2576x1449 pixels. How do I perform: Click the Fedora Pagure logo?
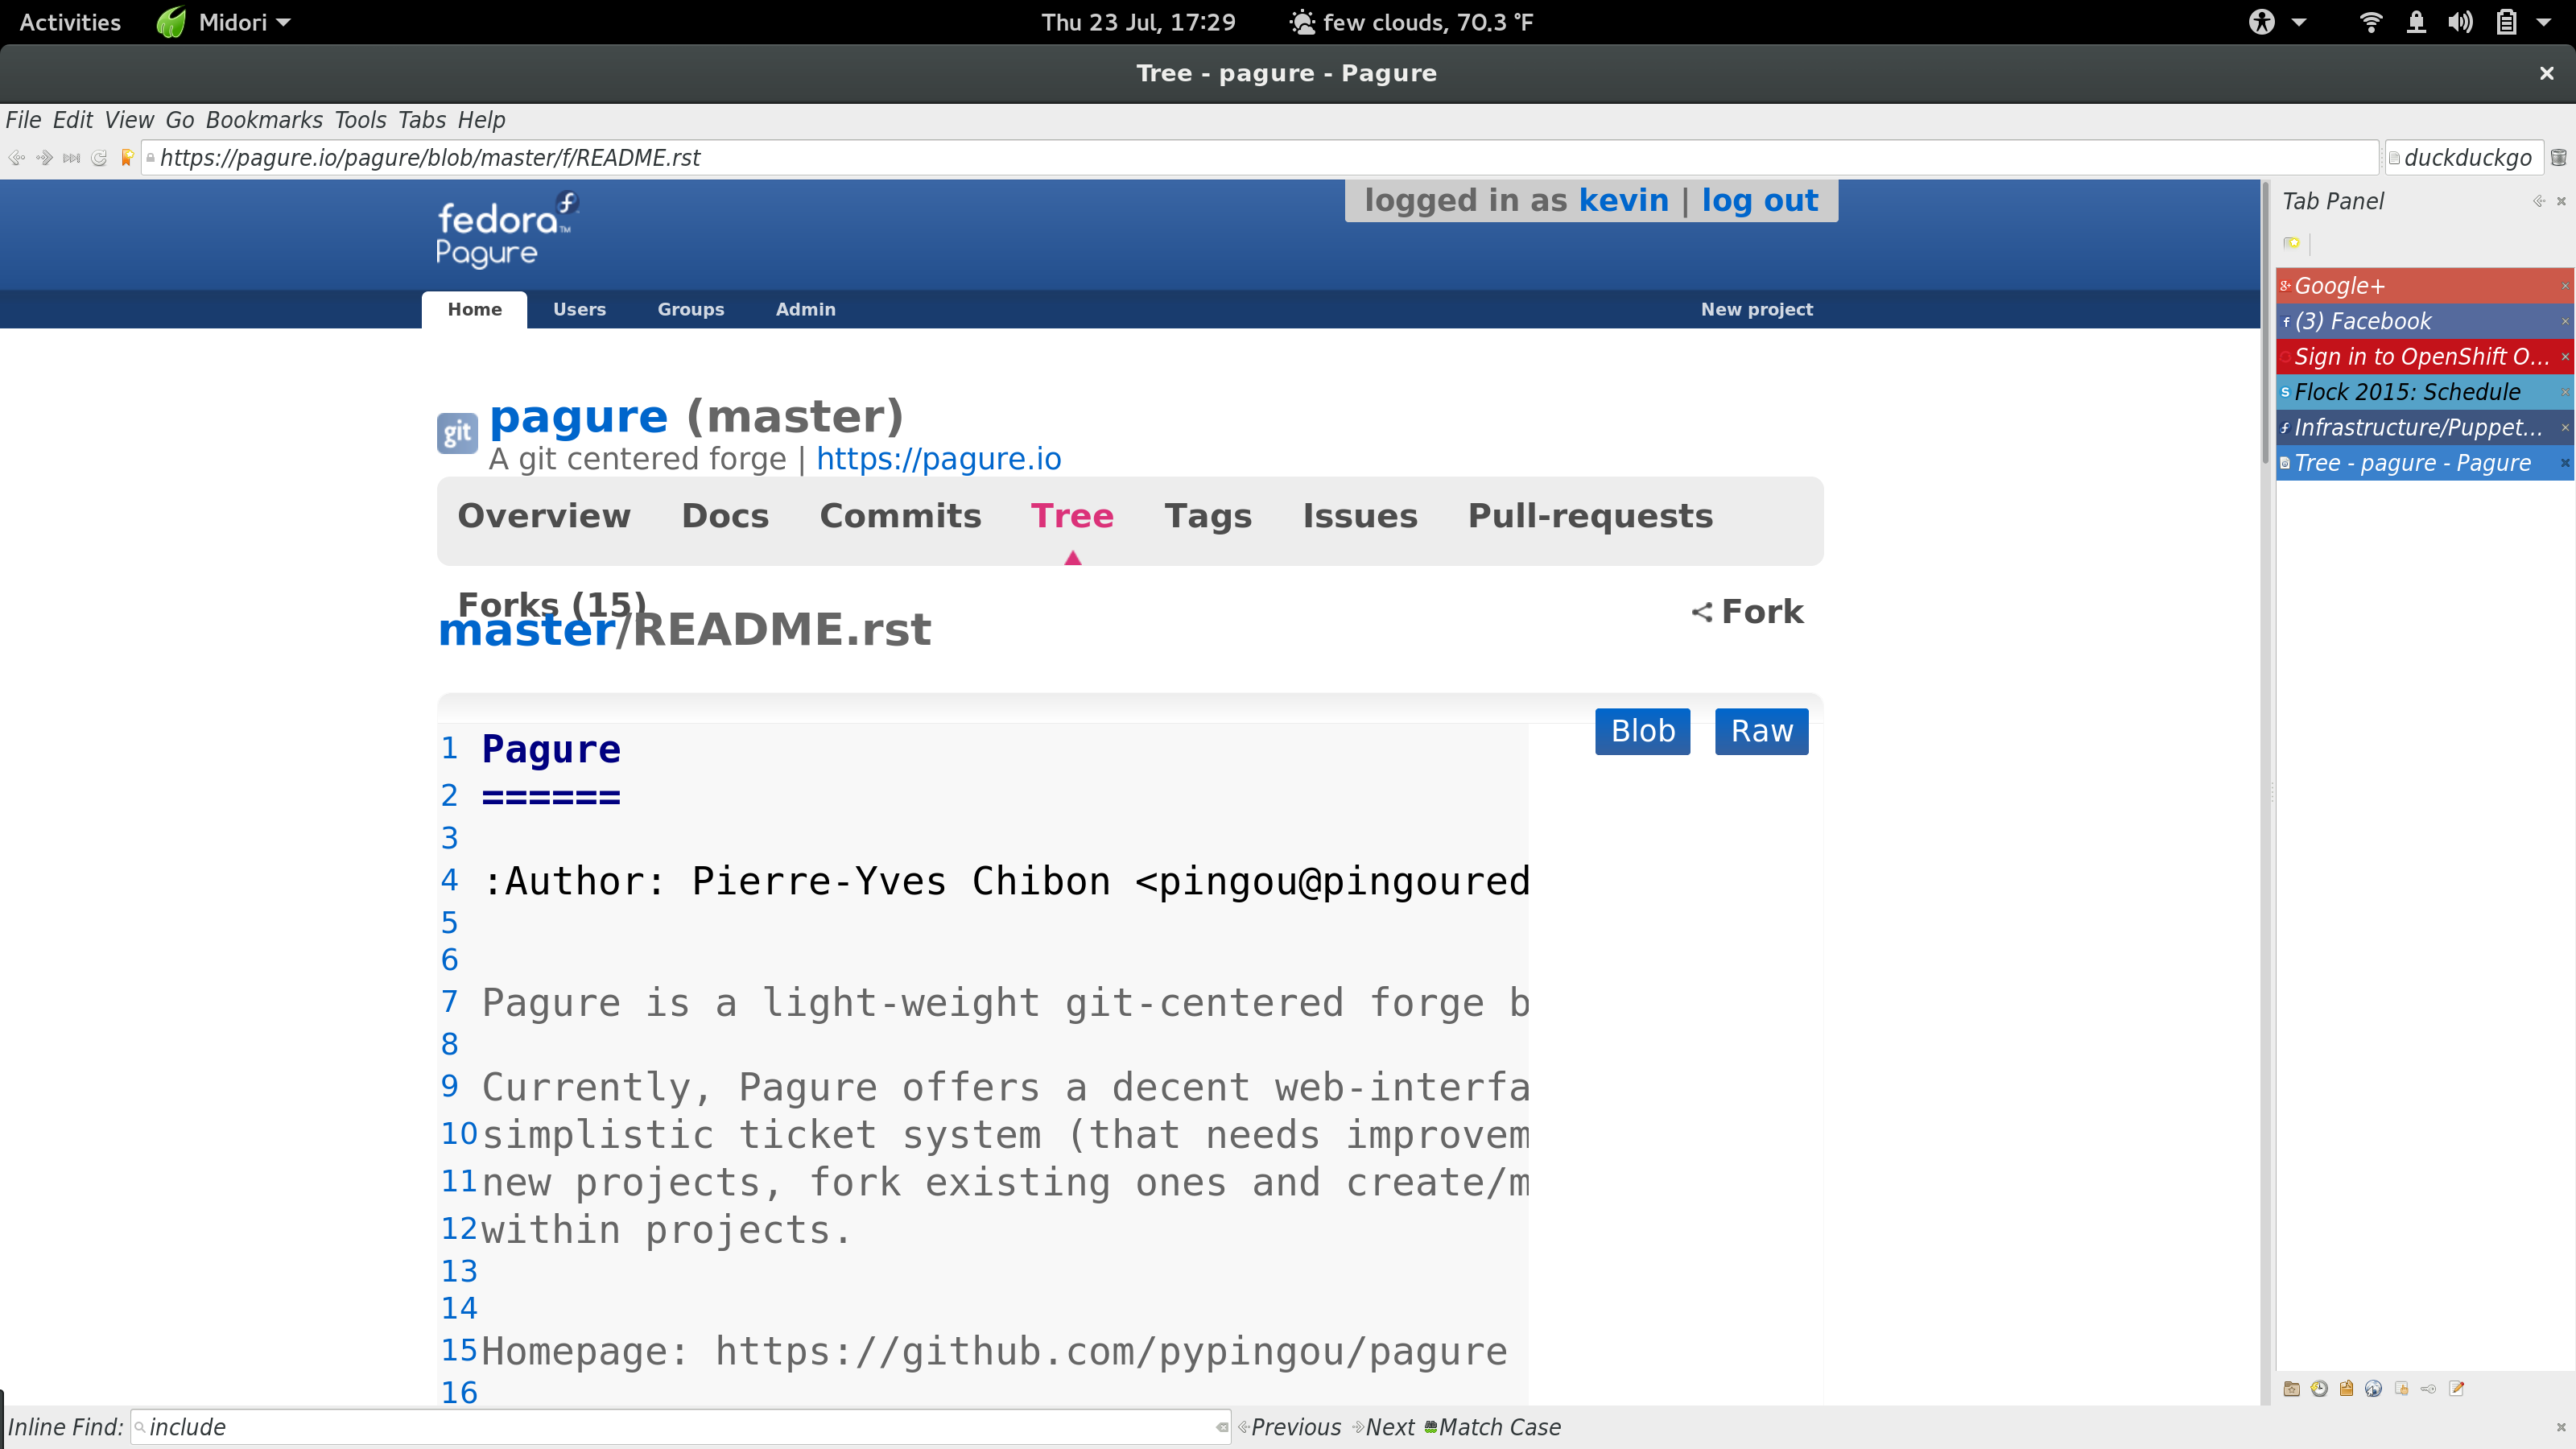(x=507, y=229)
